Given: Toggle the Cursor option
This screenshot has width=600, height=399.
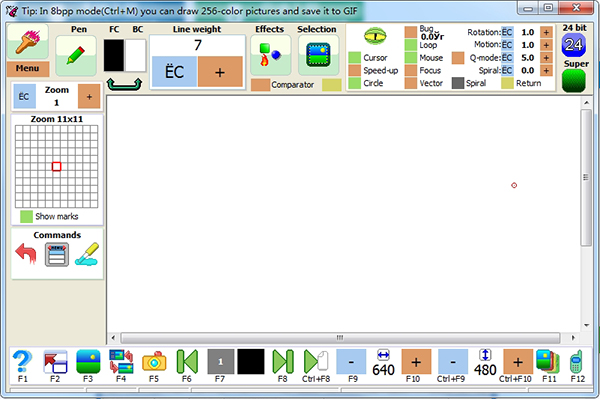Looking at the screenshot, I should point(354,58).
